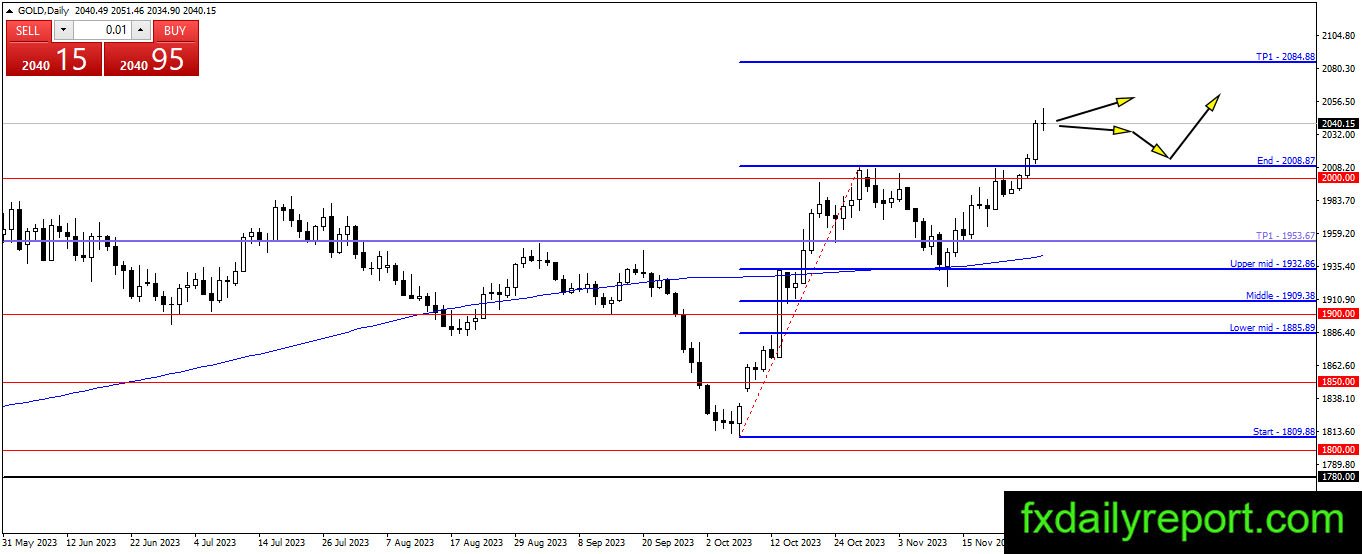Select the TP1 - 2084.88 line label
Screen dimensions: 1362x554
tap(1285, 57)
